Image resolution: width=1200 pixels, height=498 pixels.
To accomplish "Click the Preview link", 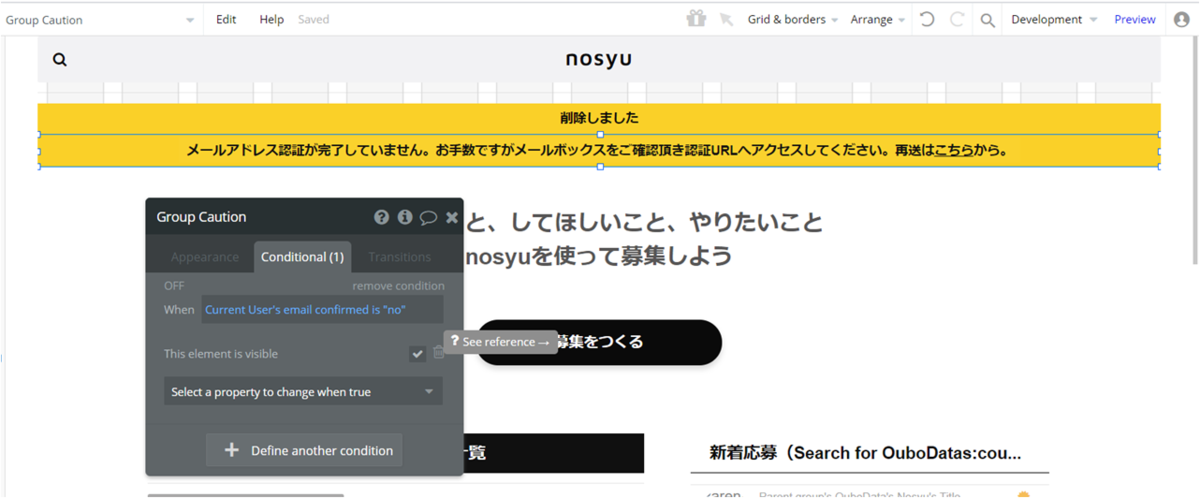I will coord(1135,19).
